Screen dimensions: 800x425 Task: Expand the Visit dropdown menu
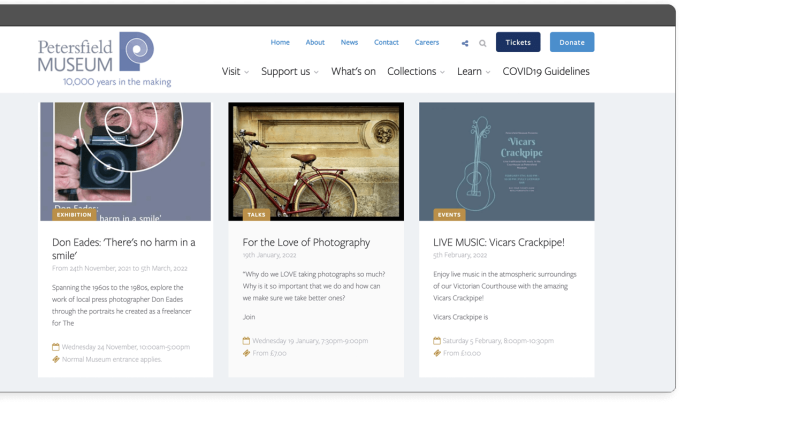235,71
